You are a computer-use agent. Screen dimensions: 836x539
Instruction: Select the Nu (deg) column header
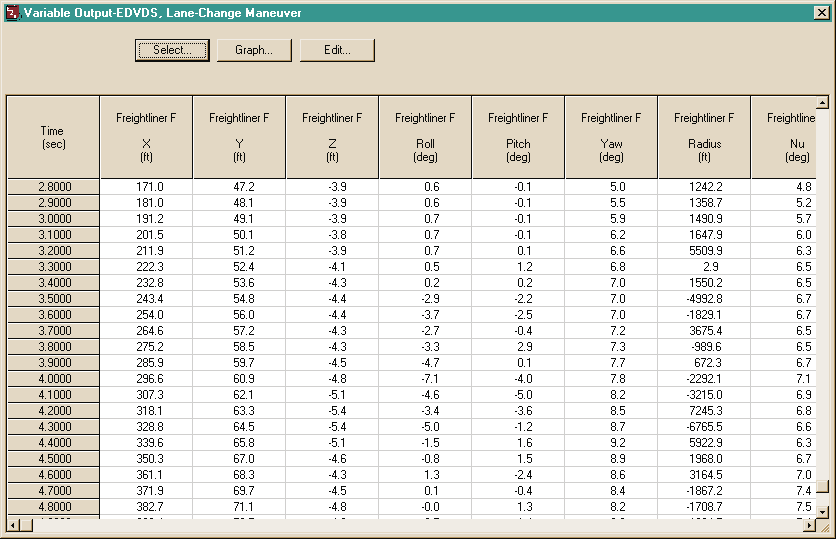(x=784, y=137)
